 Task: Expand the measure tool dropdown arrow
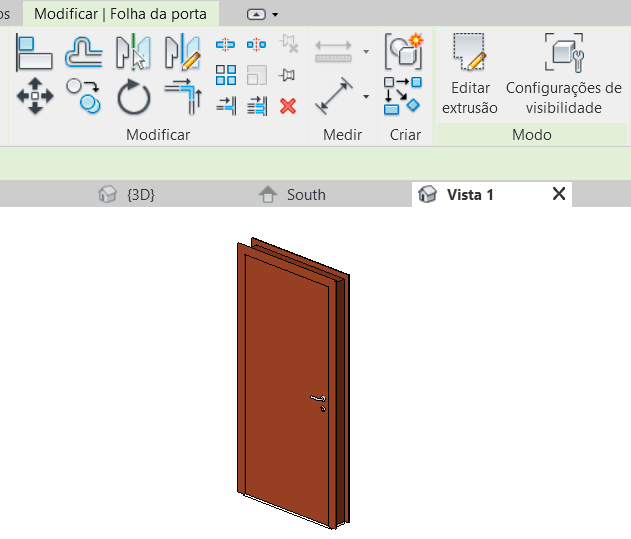click(366, 98)
